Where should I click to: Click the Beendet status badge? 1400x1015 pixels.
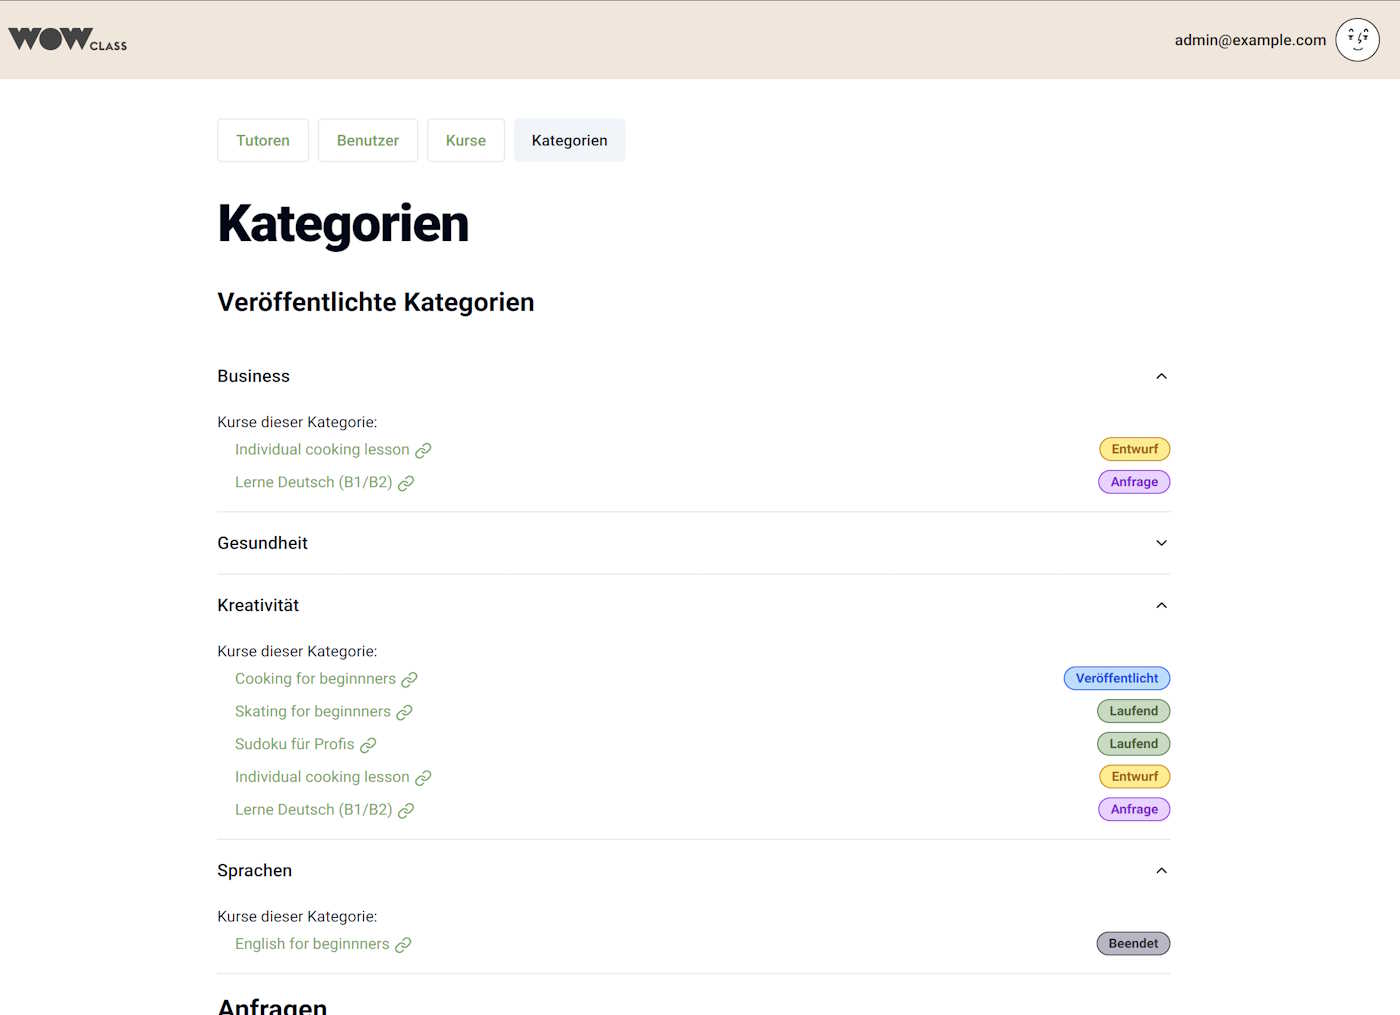(x=1133, y=943)
